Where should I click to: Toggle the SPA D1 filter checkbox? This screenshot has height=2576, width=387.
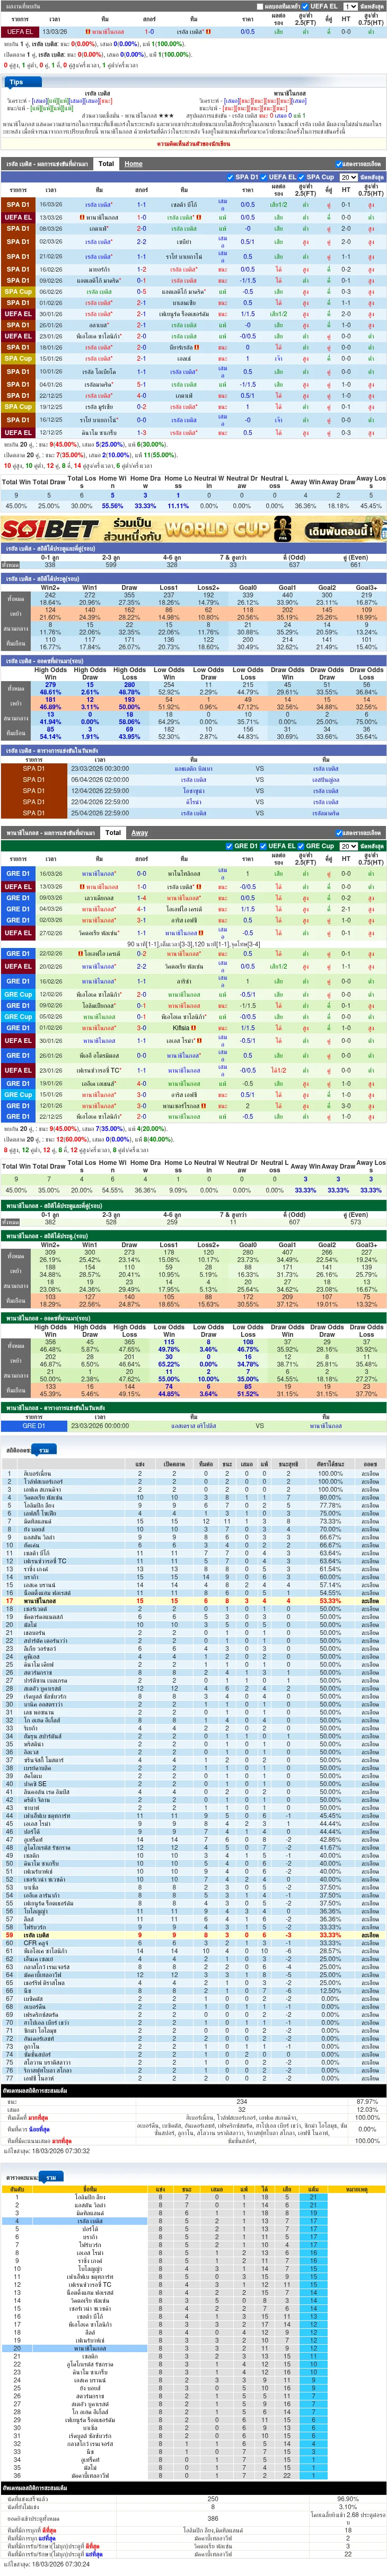click(x=231, y=177)
